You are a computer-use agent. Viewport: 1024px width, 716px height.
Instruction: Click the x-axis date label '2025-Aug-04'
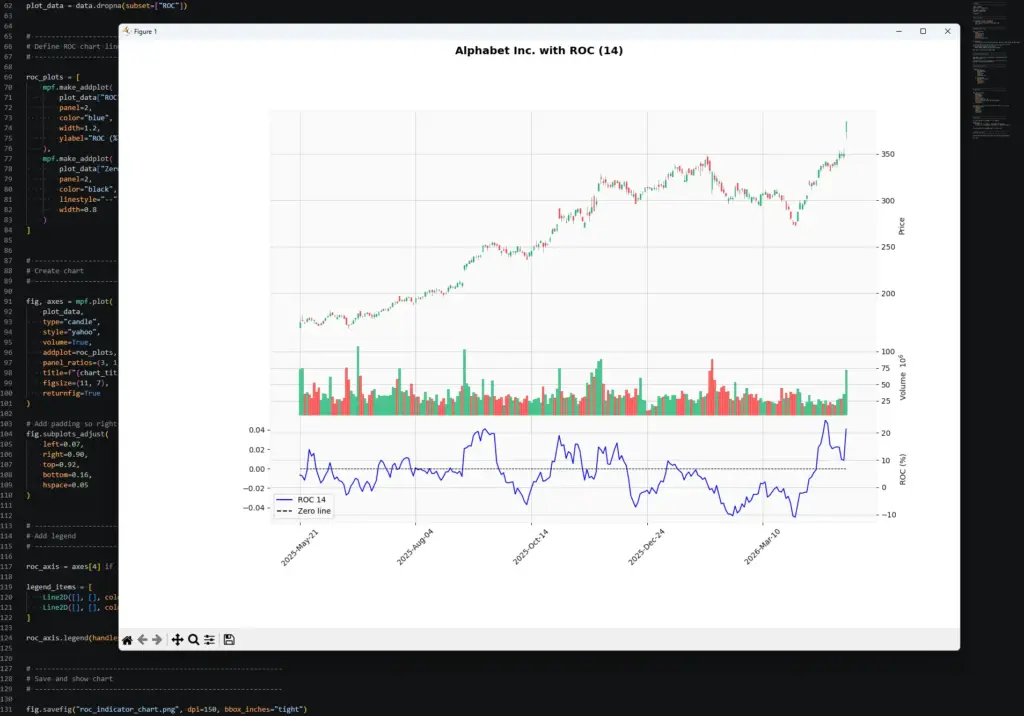click(x=415, y=547)
